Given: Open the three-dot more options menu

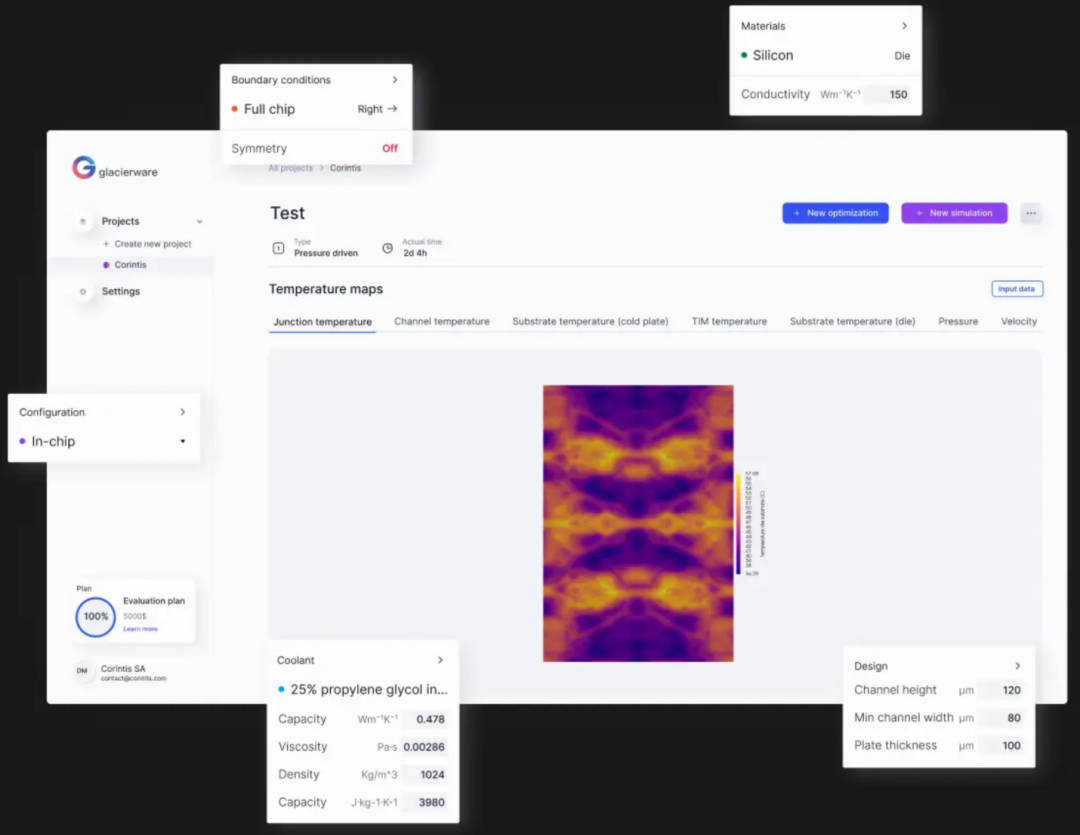Looking at the screenshot, I should click(1031, 213).
